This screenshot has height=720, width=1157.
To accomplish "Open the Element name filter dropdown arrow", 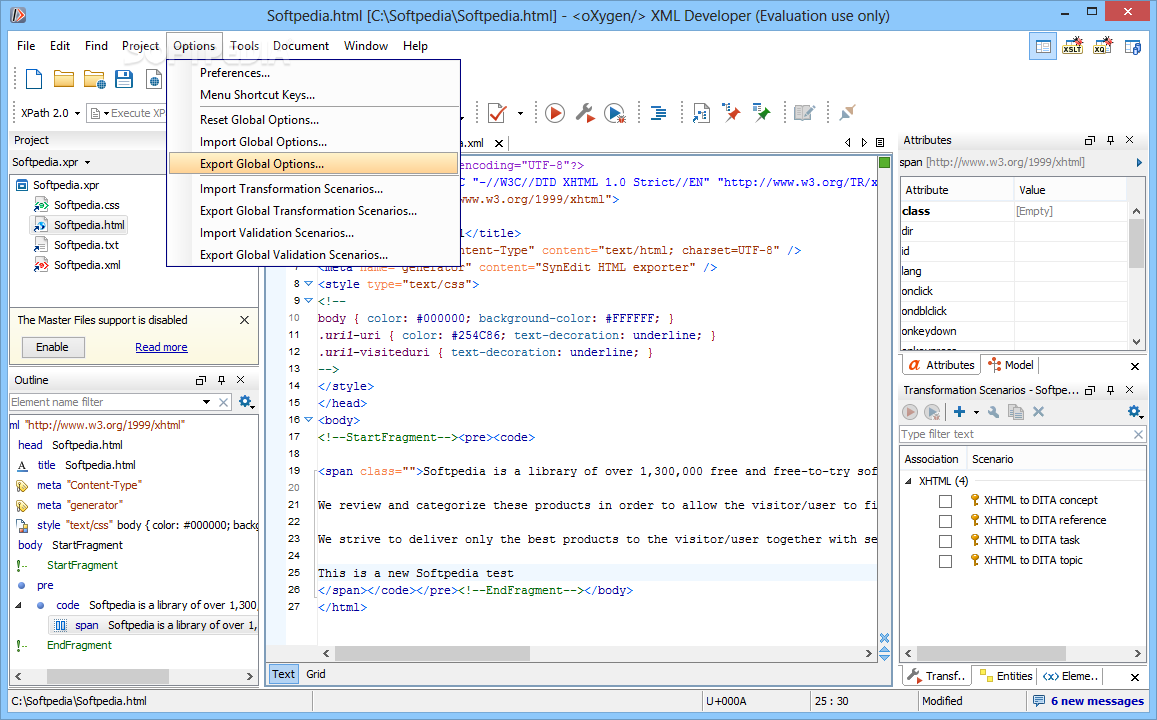I will [x=207, y=402].
